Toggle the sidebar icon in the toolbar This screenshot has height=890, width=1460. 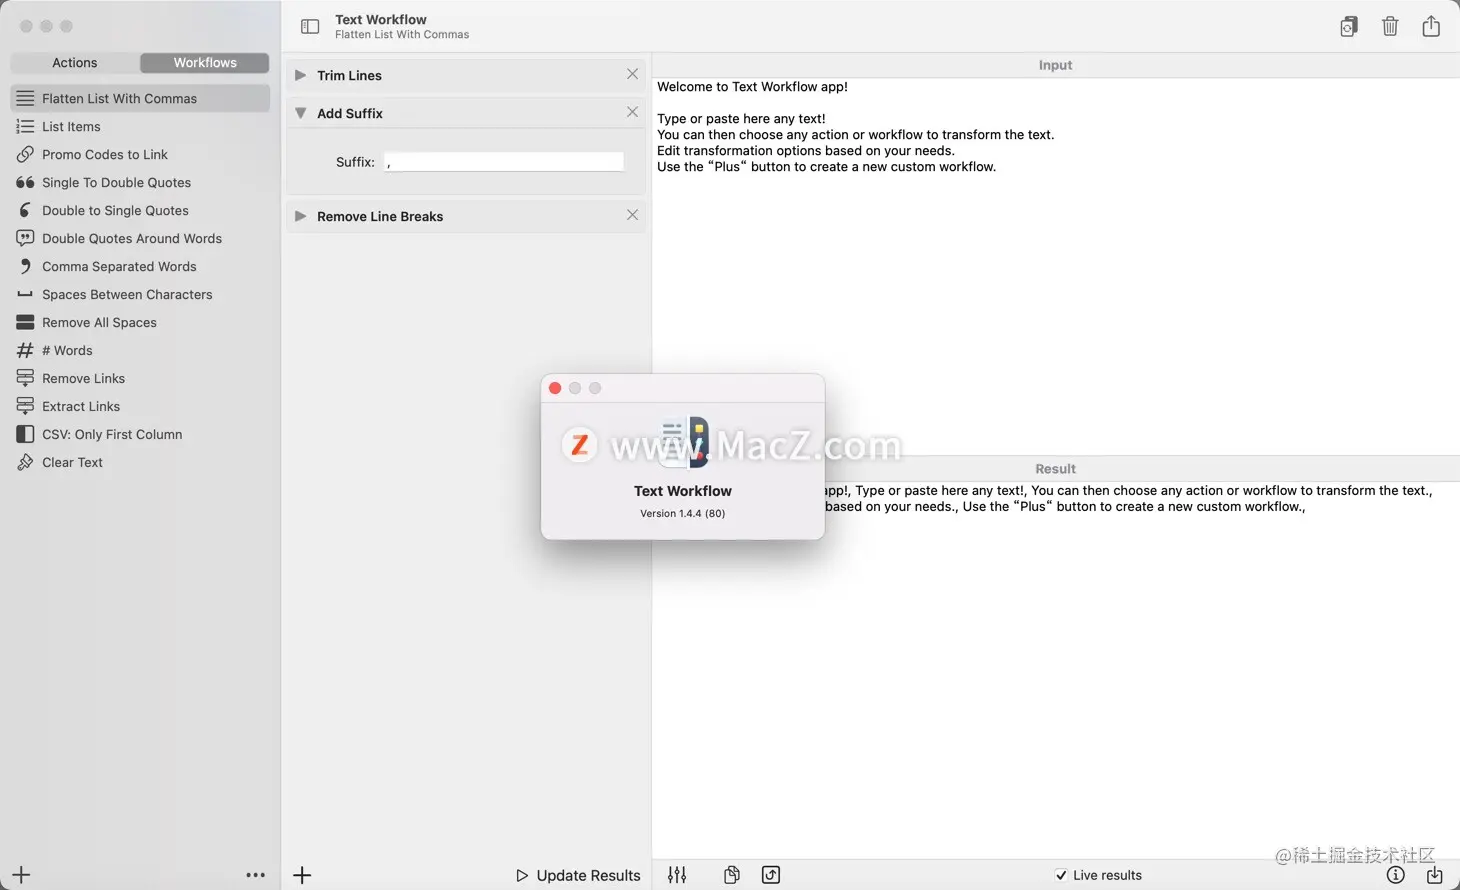pyautogui.click(x=310, y=27)
